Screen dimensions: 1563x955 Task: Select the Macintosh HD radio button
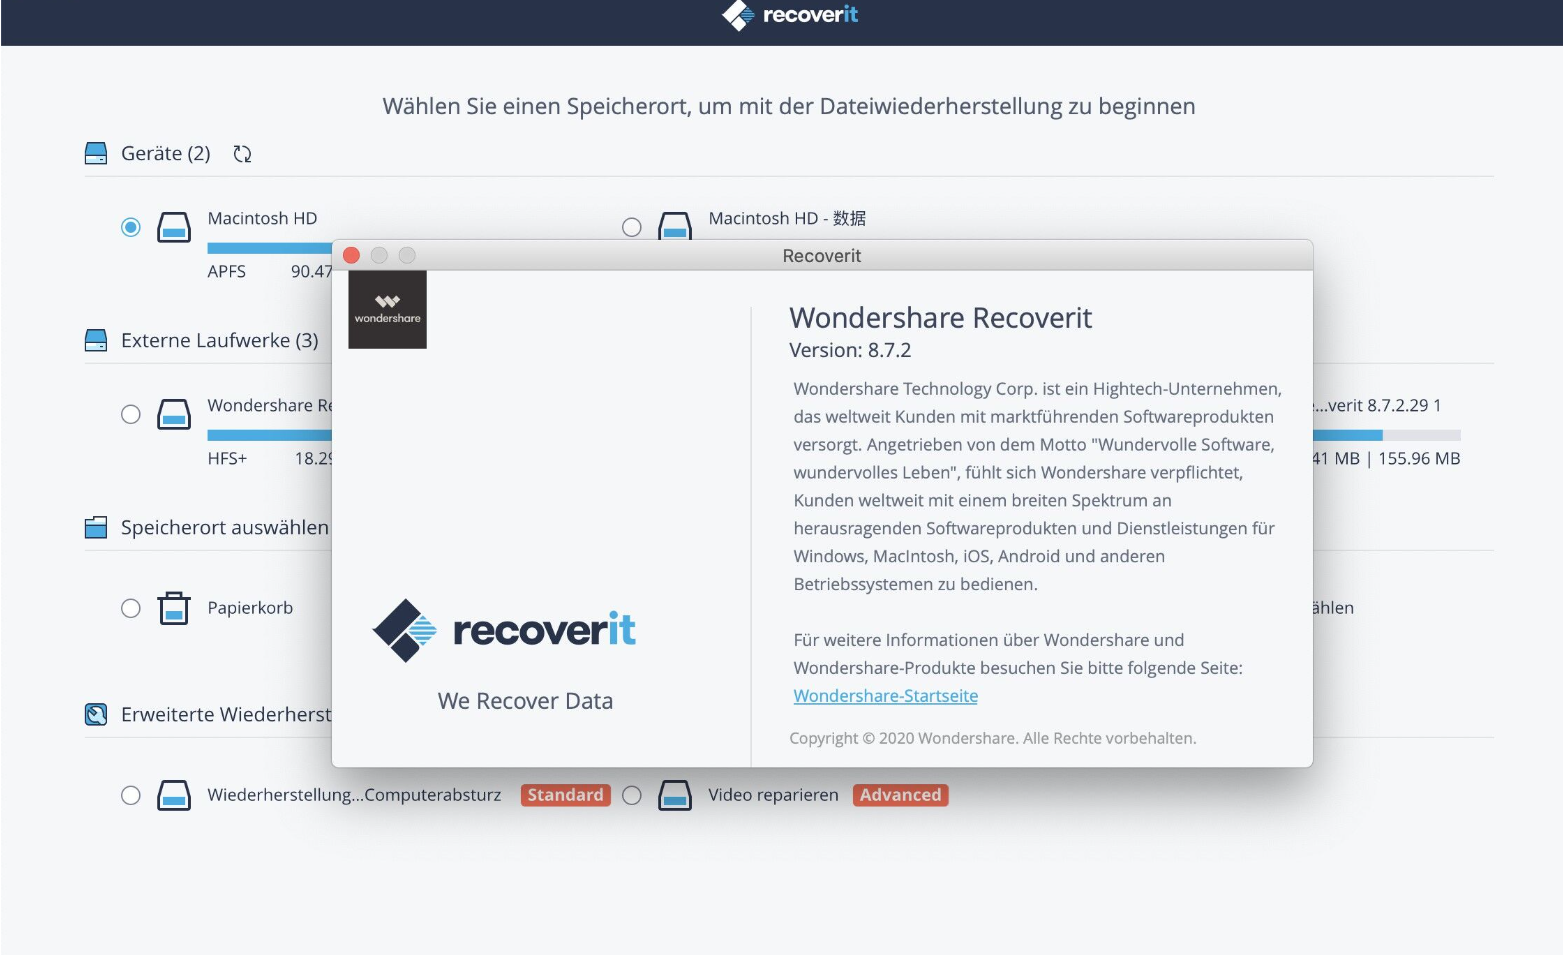(x=131, y=227)
